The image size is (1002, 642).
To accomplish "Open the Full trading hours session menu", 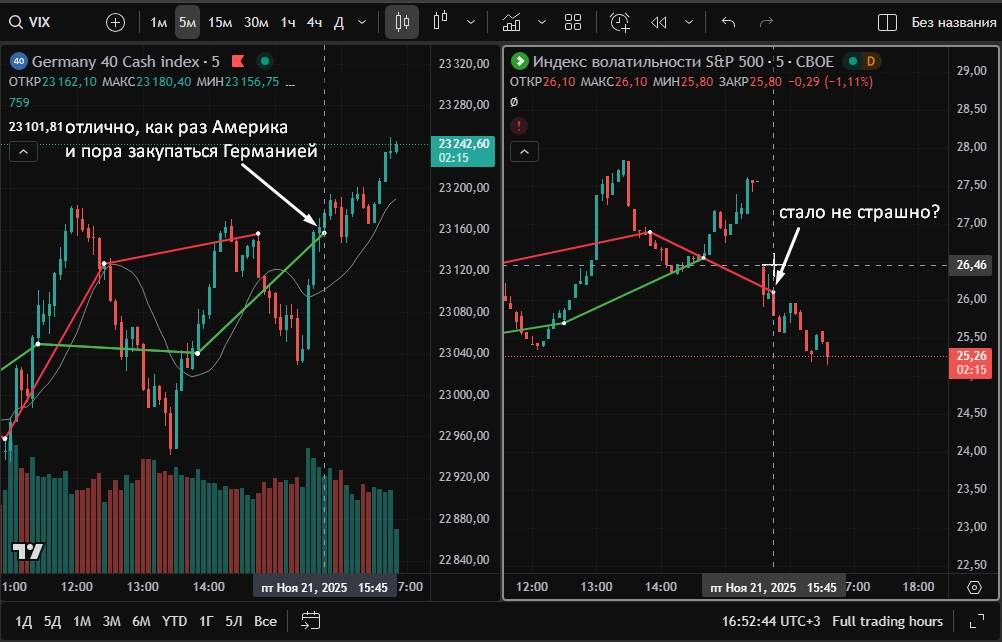I will pyautogui.click(x=887, y=621).
